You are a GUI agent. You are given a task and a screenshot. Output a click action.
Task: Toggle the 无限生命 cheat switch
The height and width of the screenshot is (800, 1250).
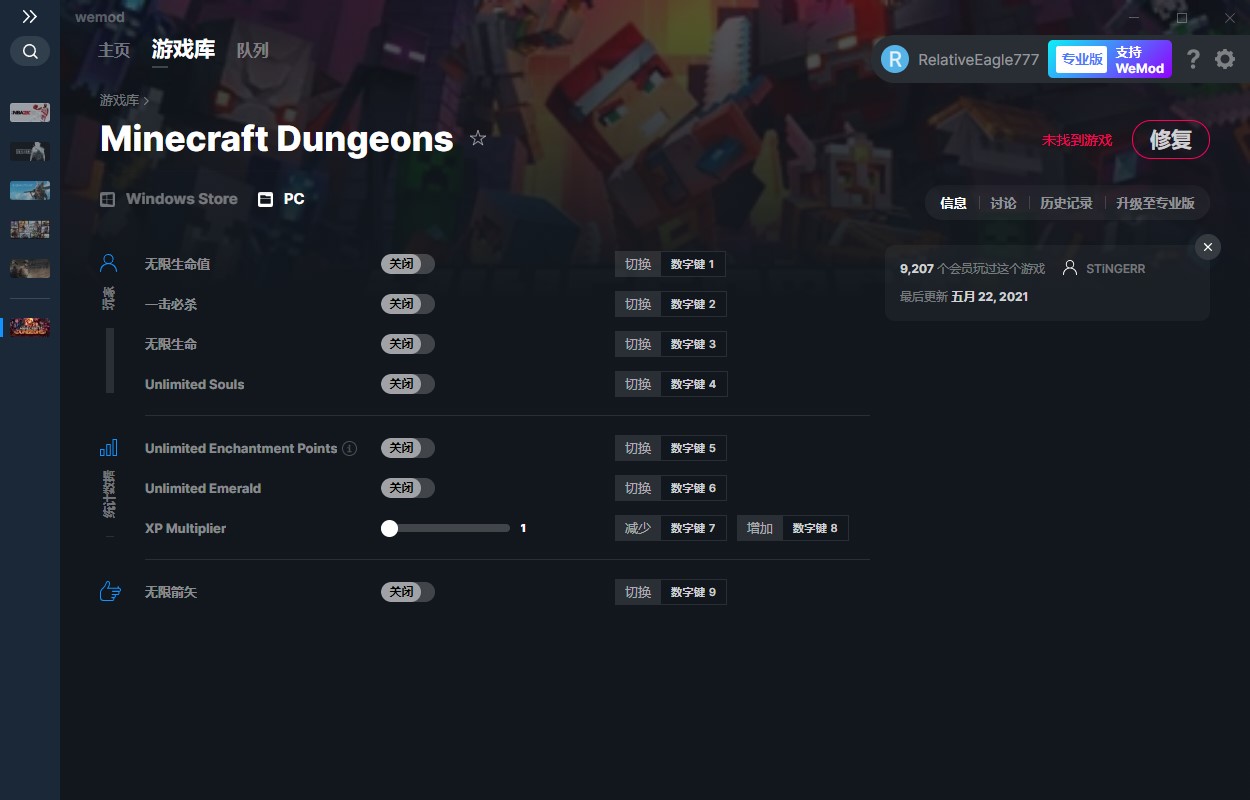[408, 344]
